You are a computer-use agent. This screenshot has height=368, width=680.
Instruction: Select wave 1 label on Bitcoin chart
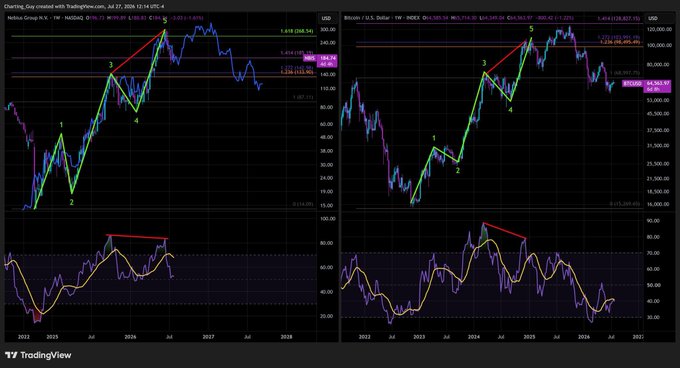pos(434,138)
